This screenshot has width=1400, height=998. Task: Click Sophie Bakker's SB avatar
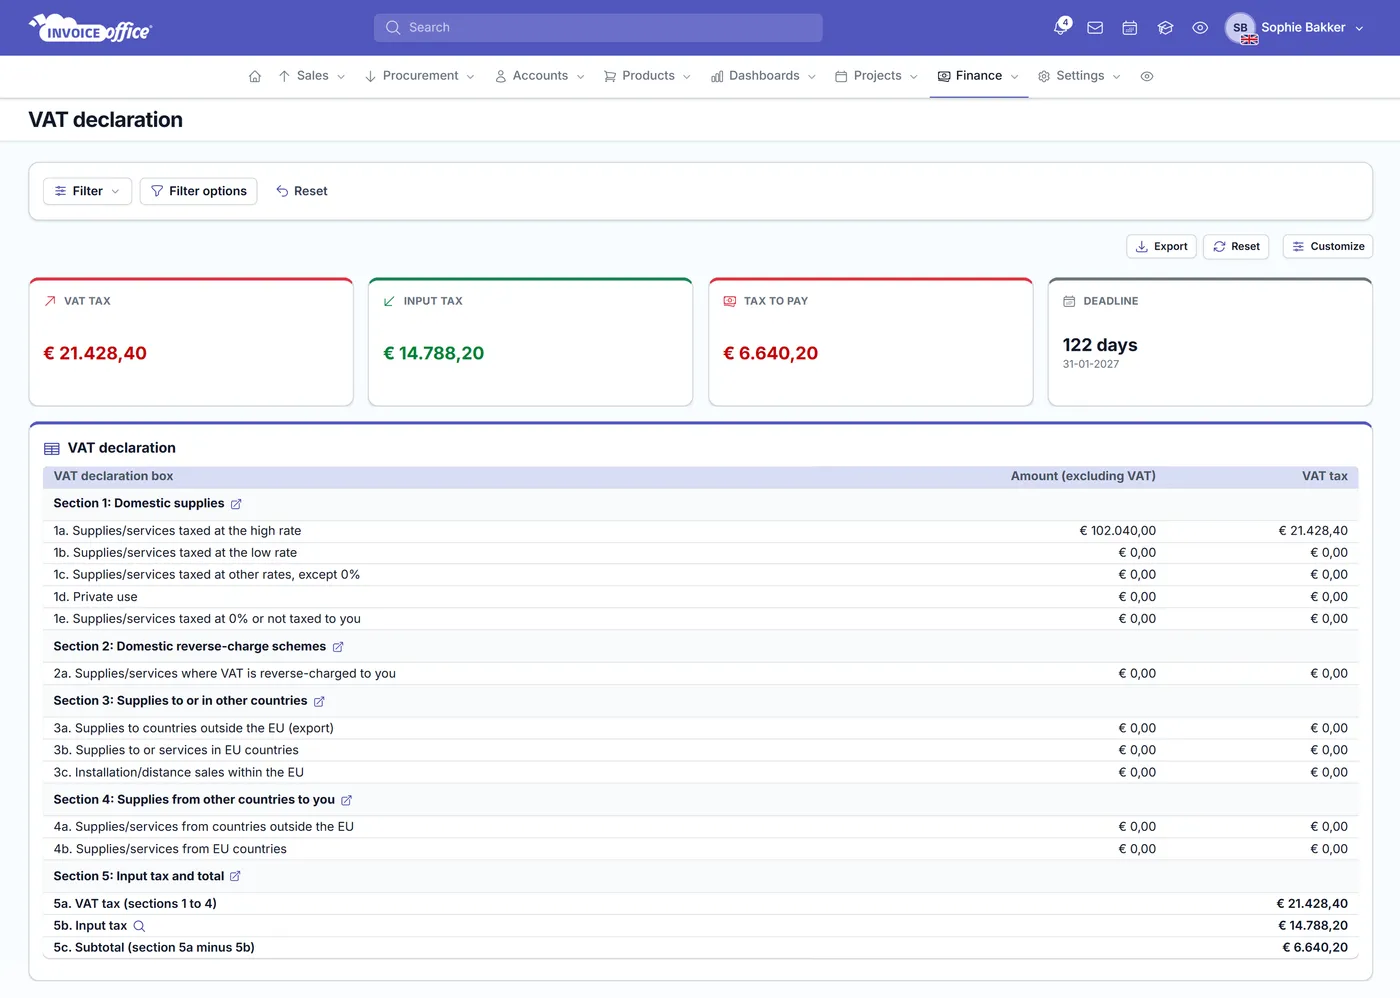1240,28
